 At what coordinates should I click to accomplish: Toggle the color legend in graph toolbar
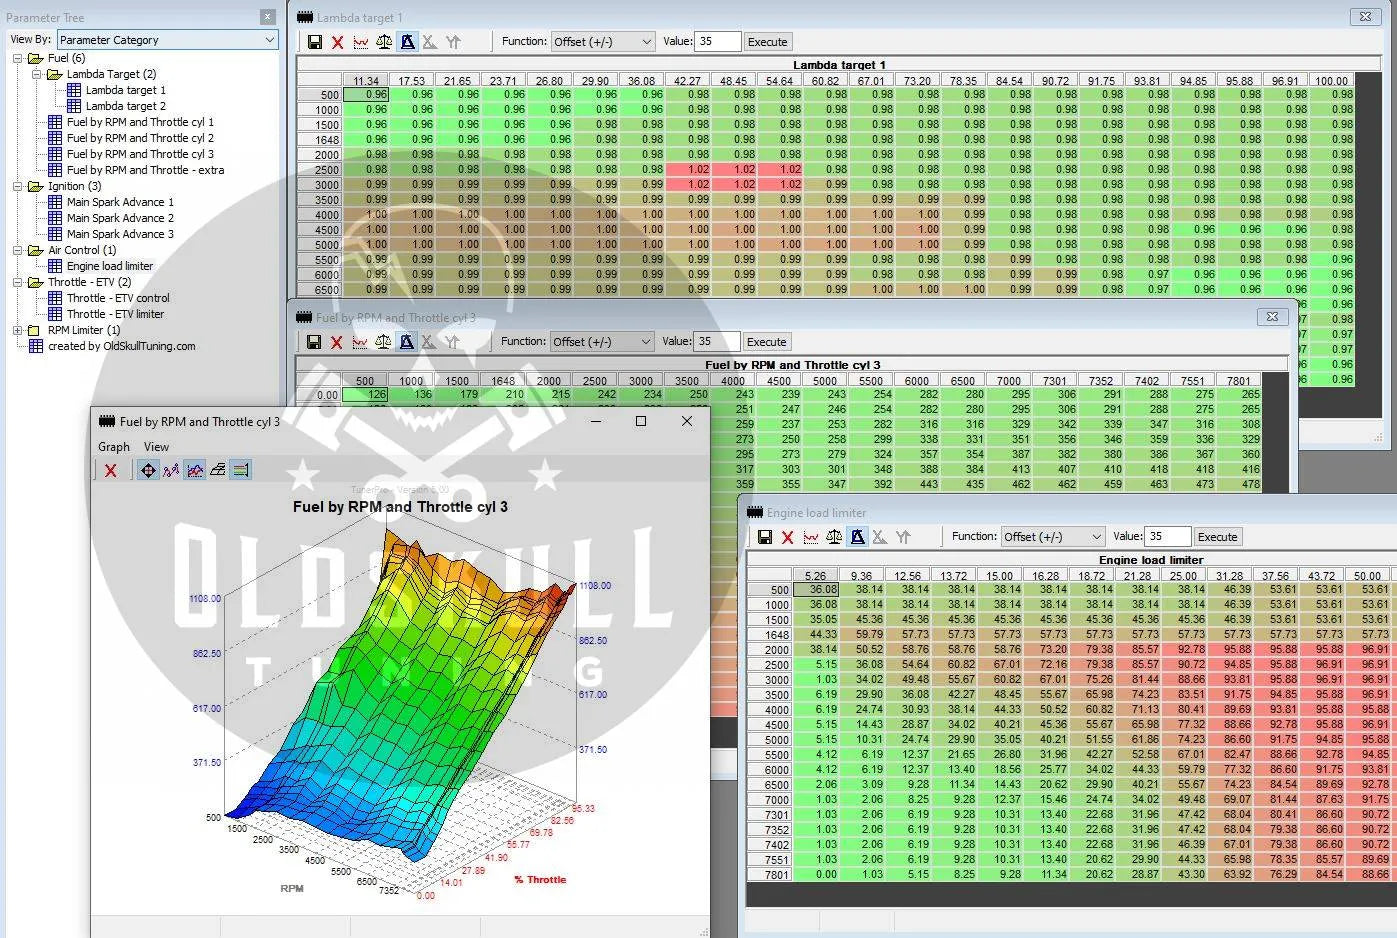click(x=240, y=470)
